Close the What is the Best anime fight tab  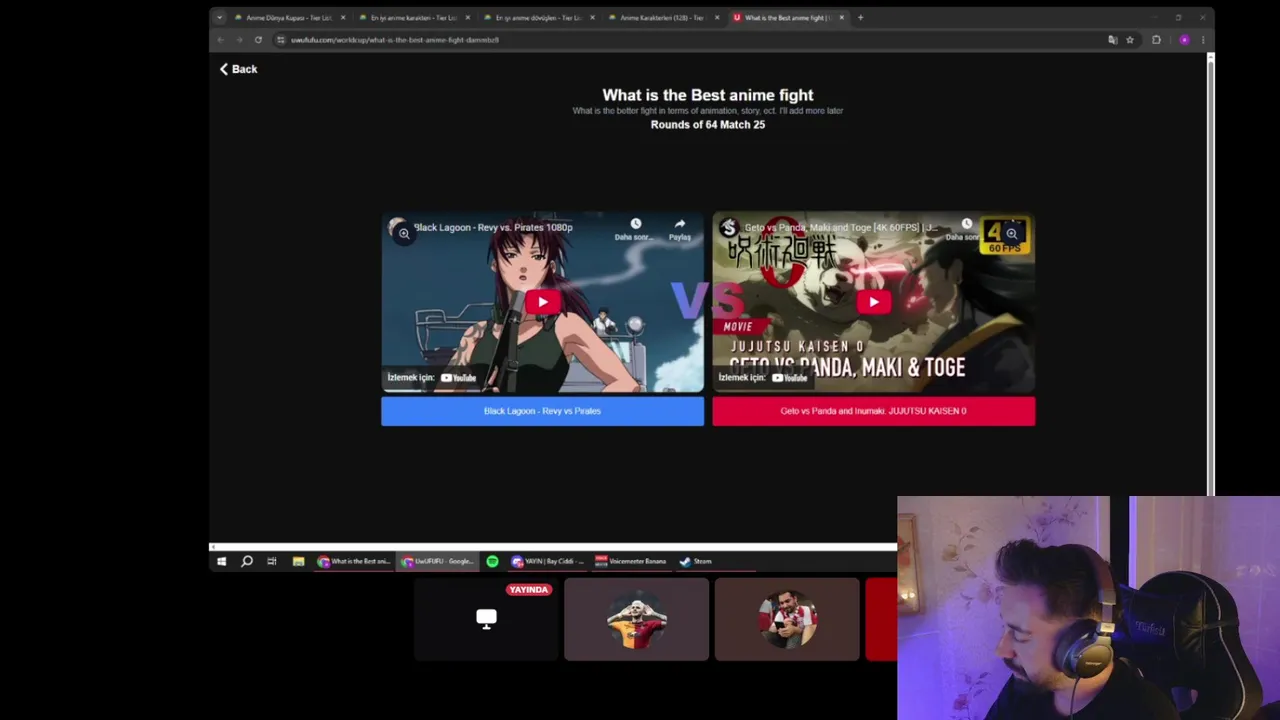tap(842, 17)
